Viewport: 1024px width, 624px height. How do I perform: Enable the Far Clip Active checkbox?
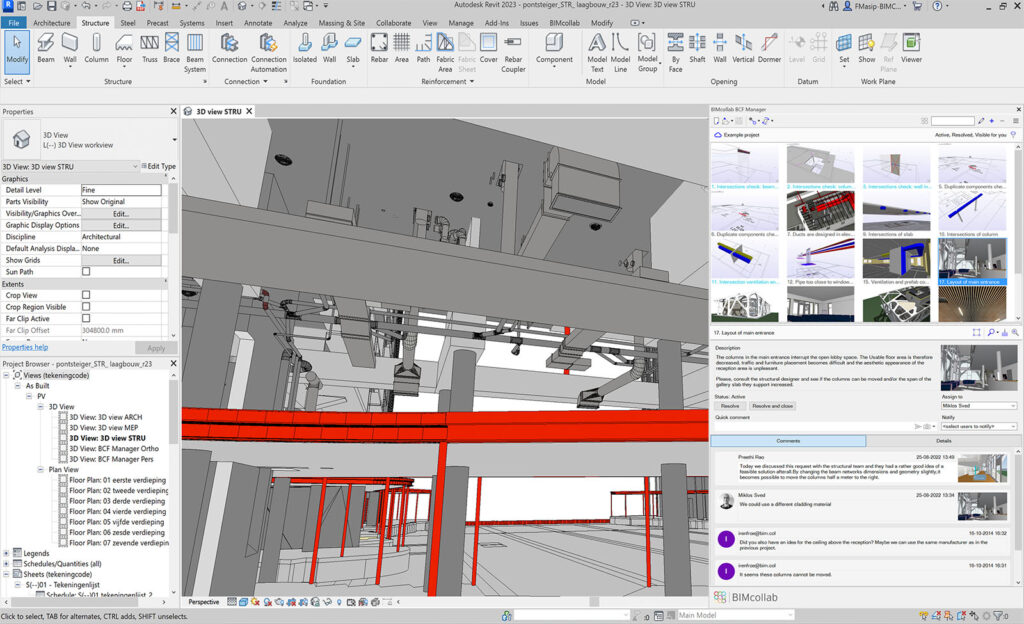click(x=86, y=319)
